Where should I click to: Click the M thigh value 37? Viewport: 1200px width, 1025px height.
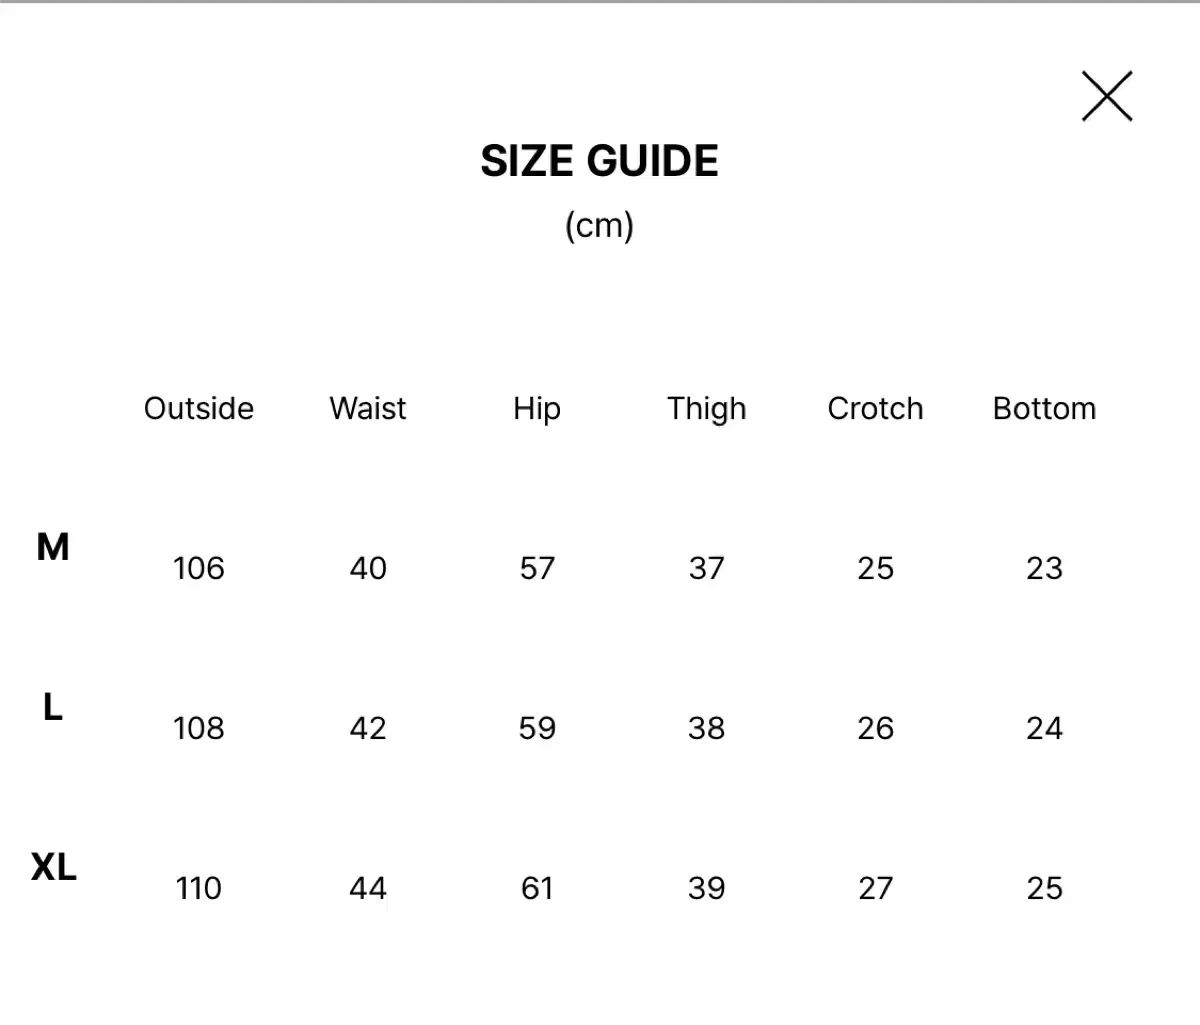(x=706, y=568)
